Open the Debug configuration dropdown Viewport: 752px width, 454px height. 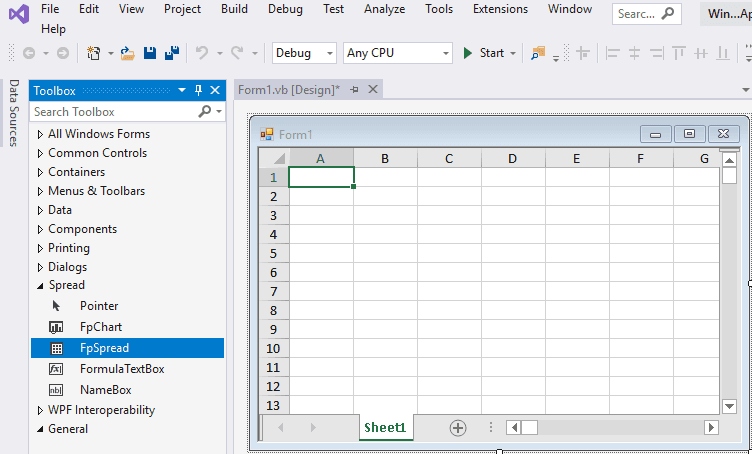pos(305,53)
